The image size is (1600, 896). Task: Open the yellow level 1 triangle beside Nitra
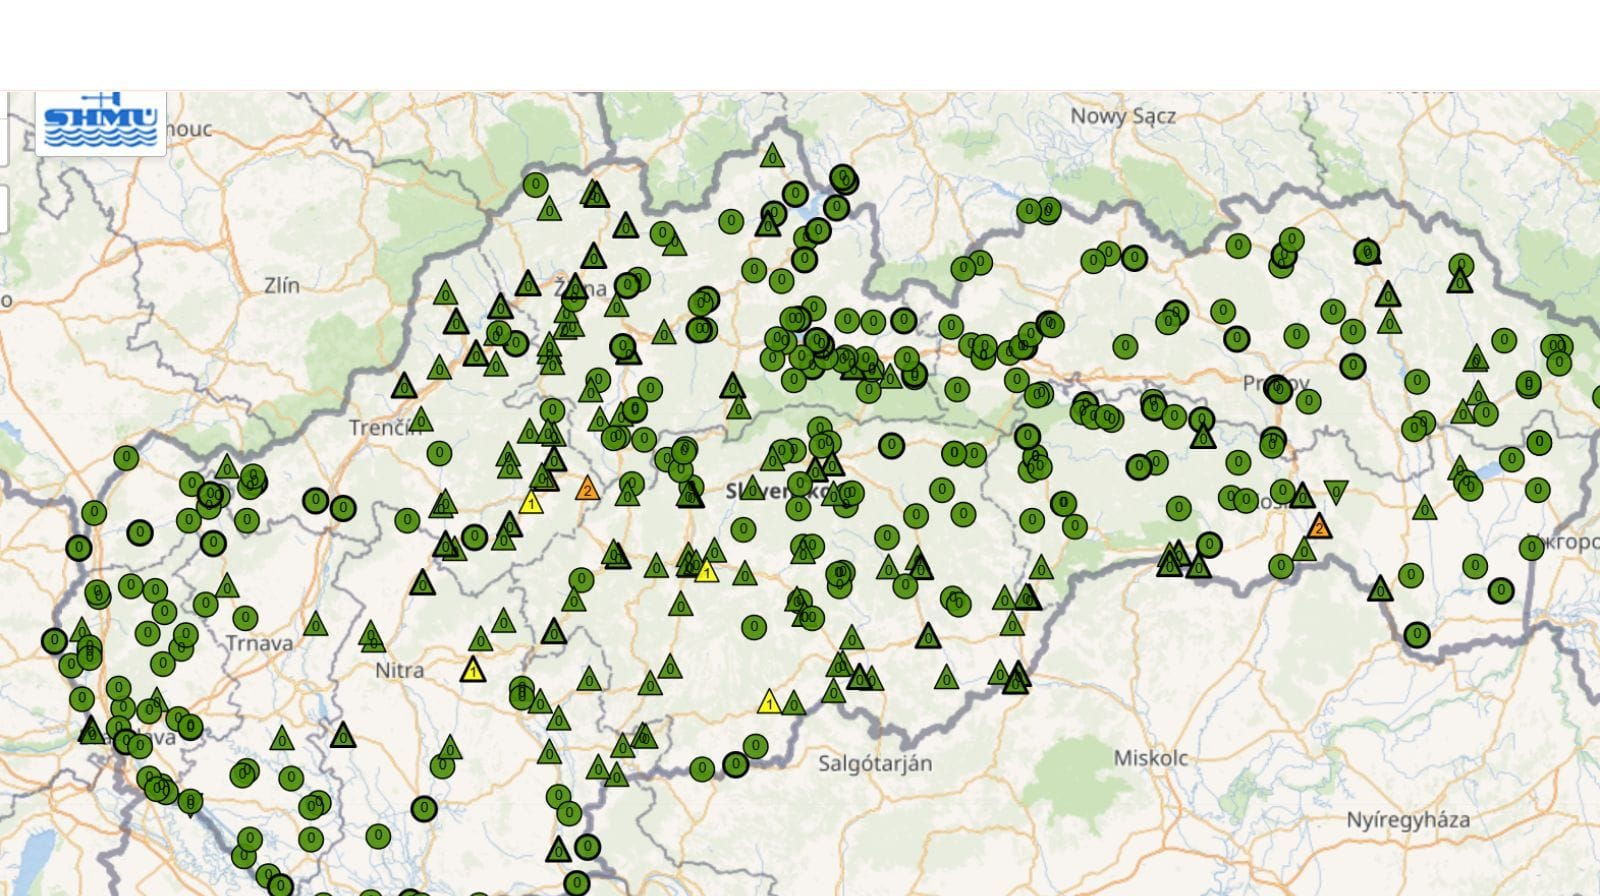[473, 670]
